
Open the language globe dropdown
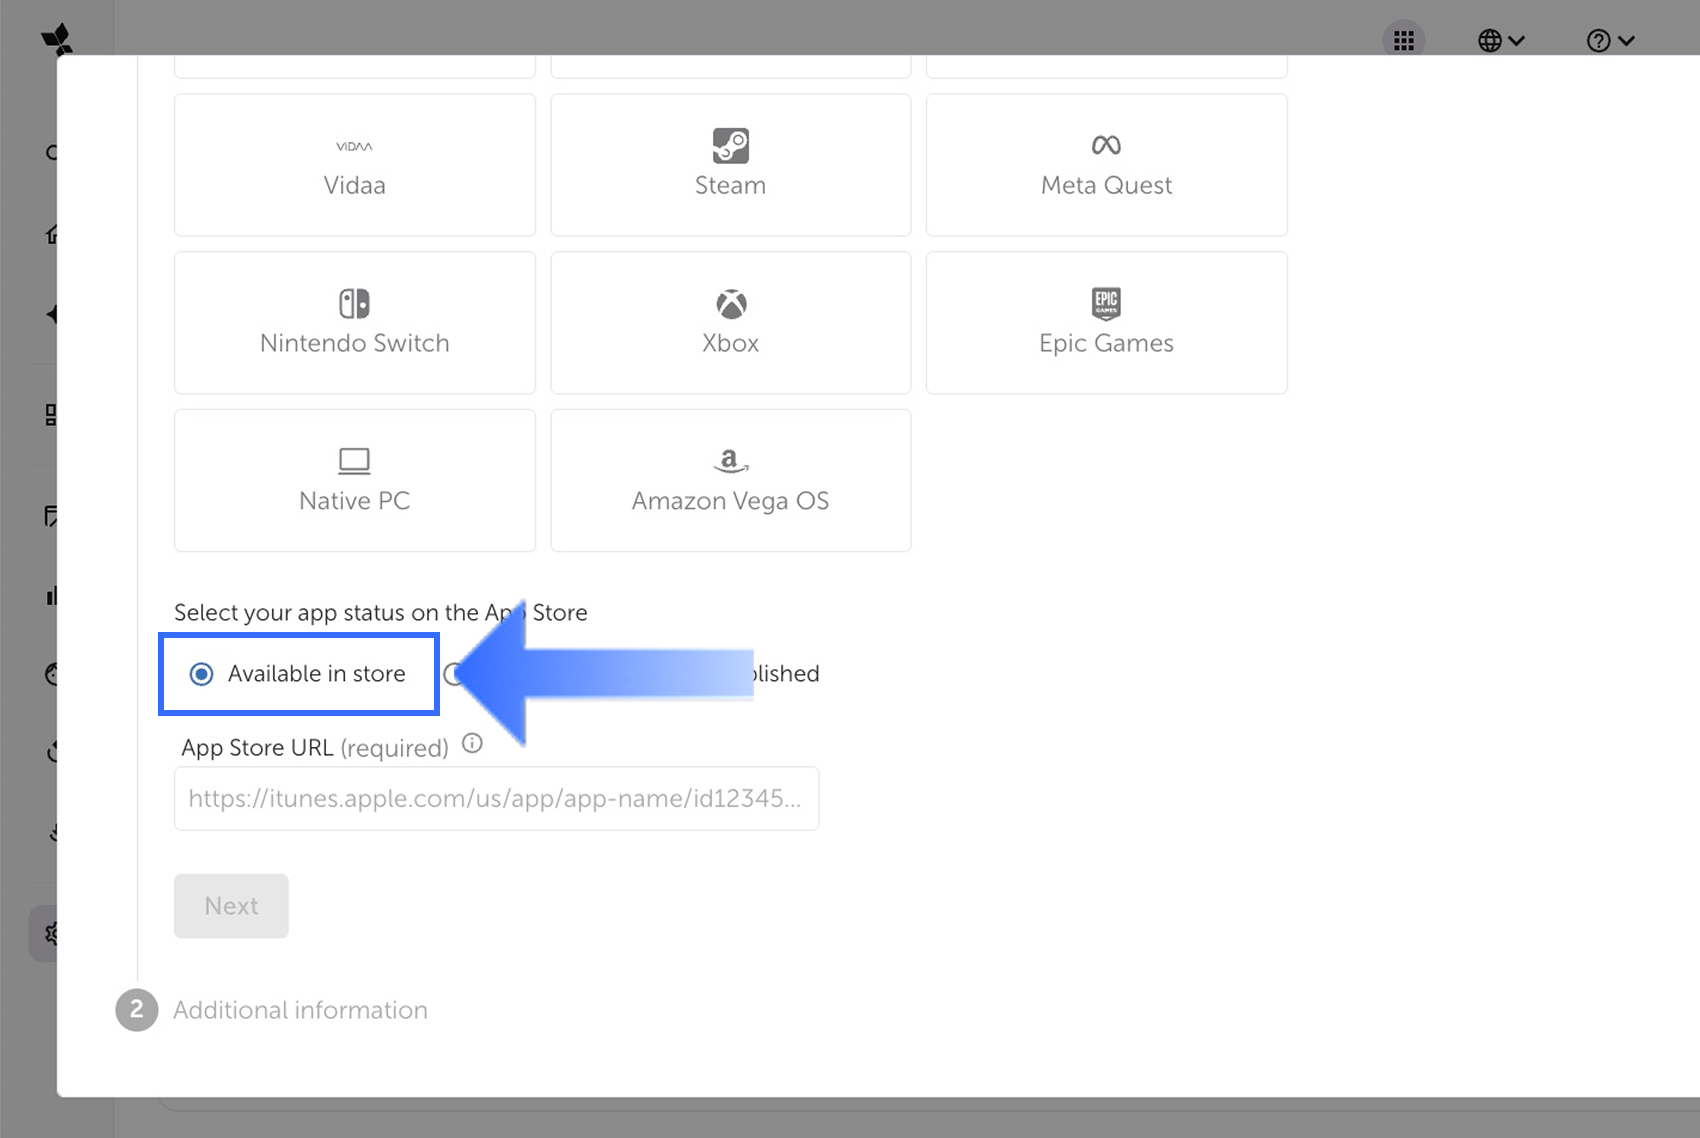pos(1500,40)
